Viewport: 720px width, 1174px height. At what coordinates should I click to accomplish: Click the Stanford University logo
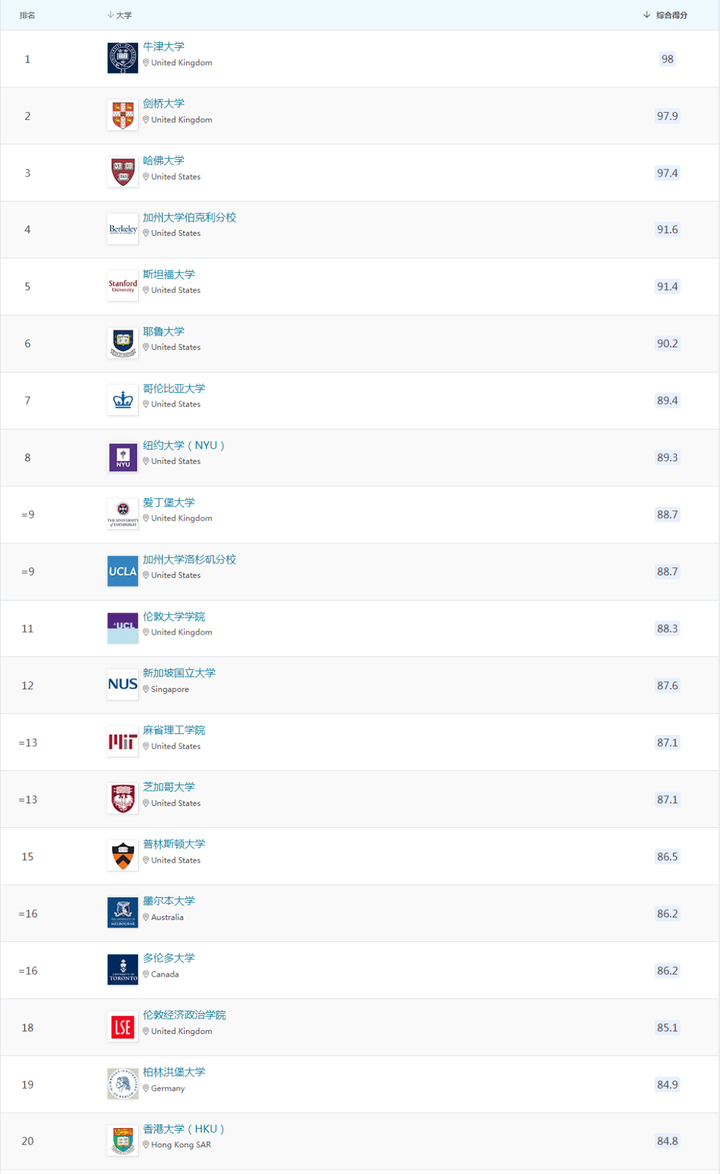pyautogui.click(x=123, y=286)
